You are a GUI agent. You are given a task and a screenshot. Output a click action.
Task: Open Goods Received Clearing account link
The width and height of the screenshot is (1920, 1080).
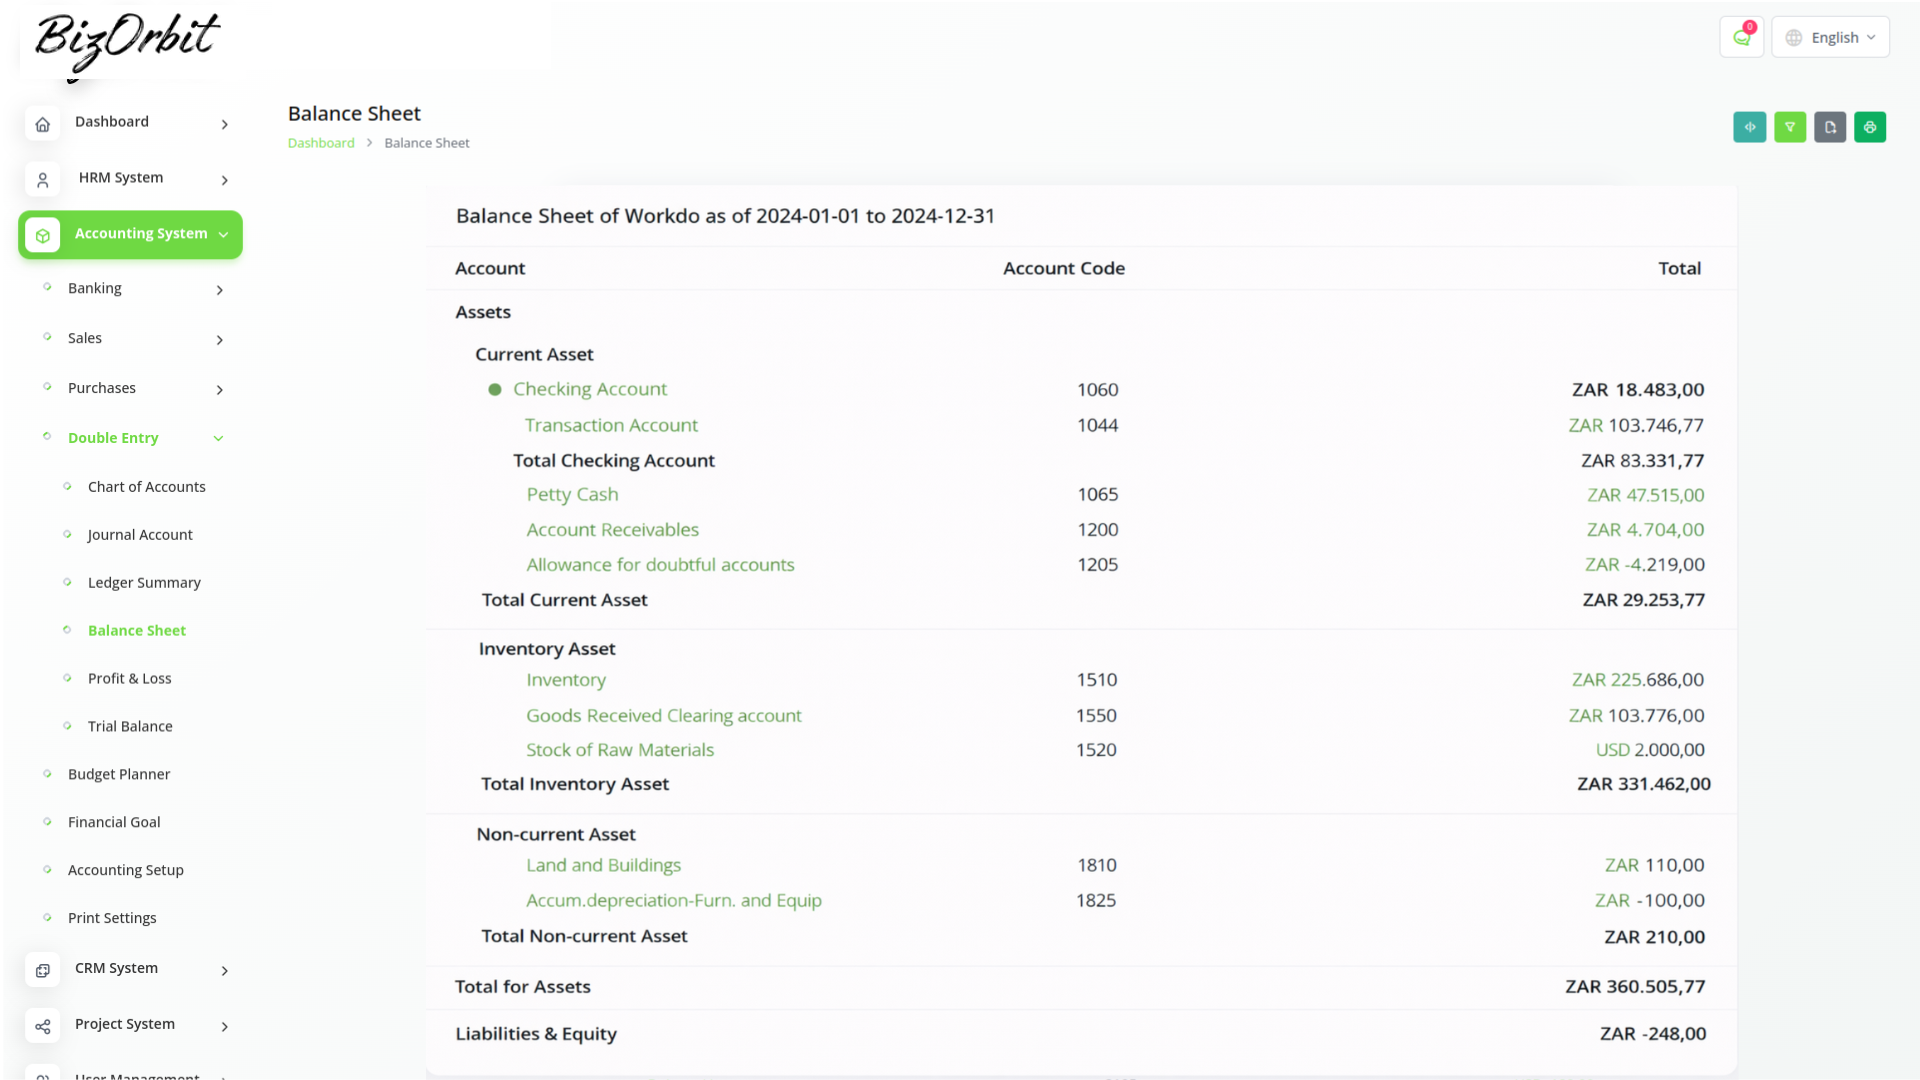point(664,716)
